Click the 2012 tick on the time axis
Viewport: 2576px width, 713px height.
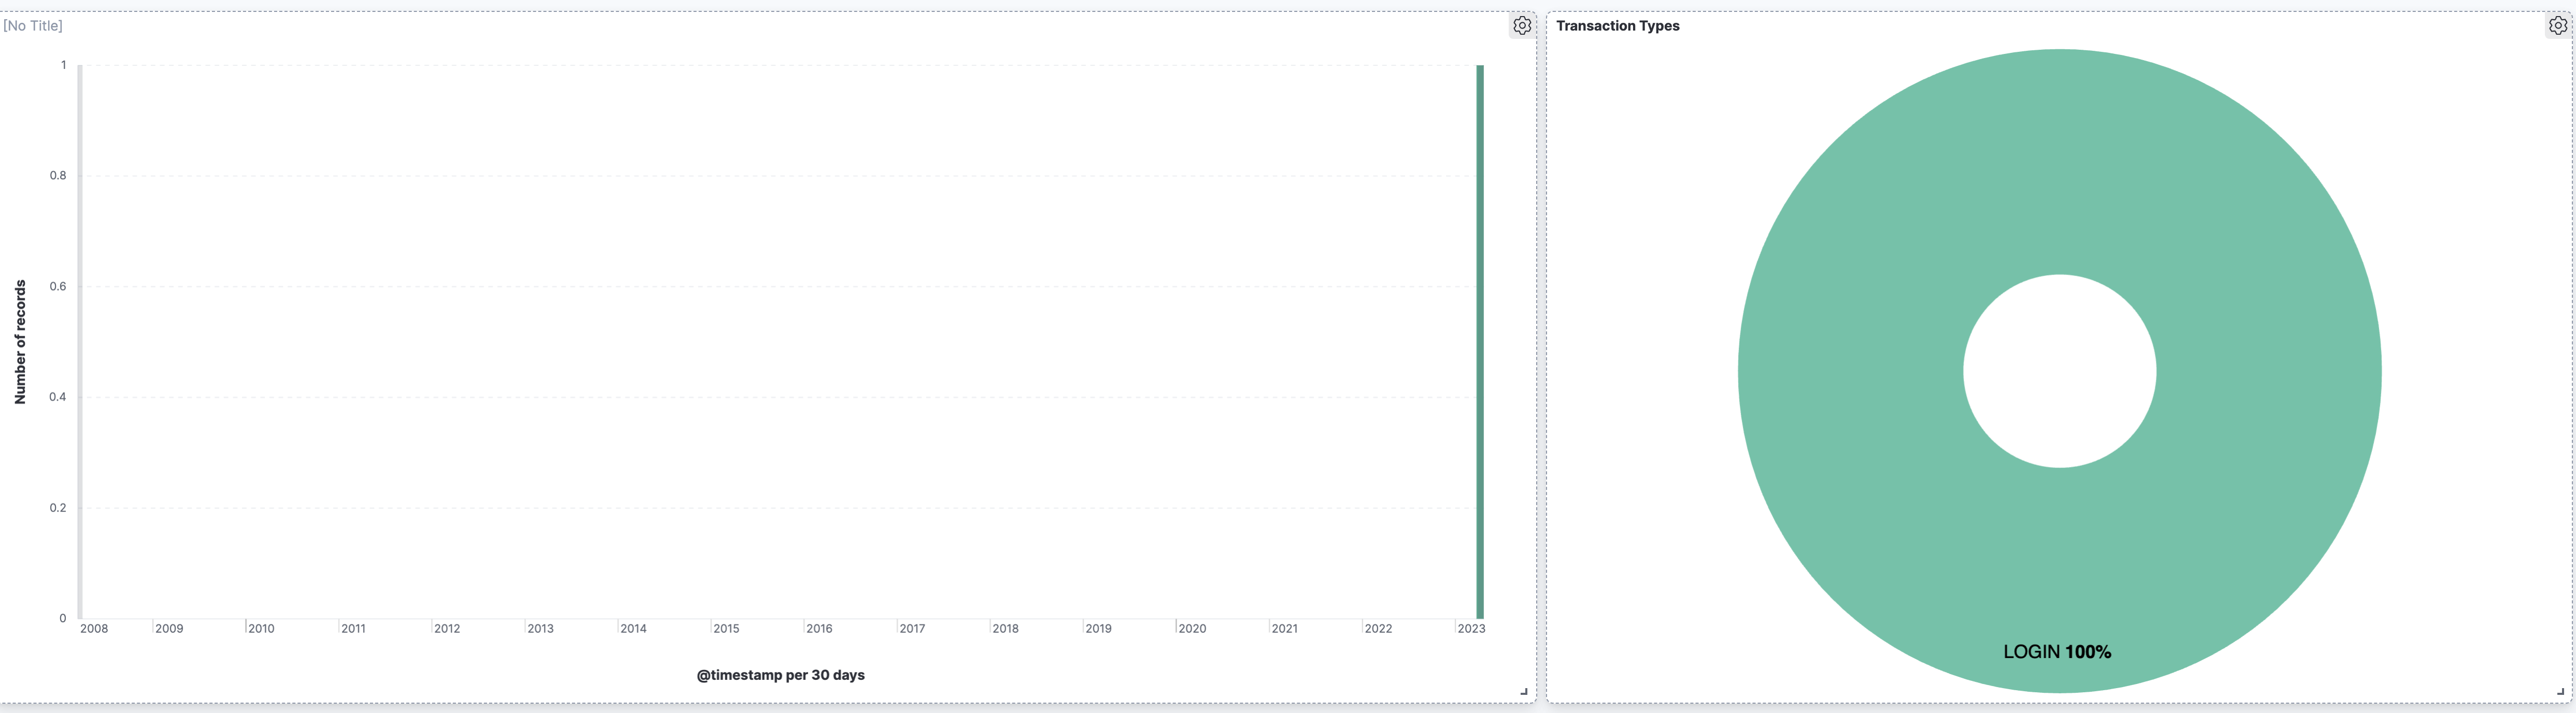[x=447, y=629]
